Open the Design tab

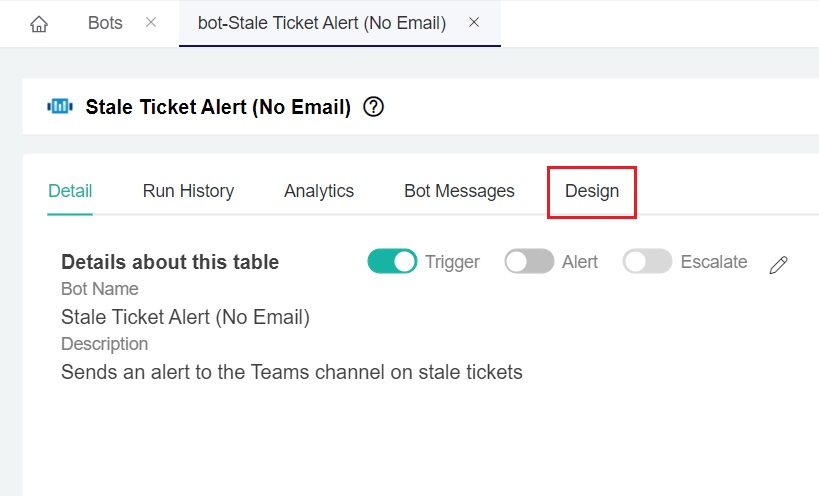tap(592, 191)
